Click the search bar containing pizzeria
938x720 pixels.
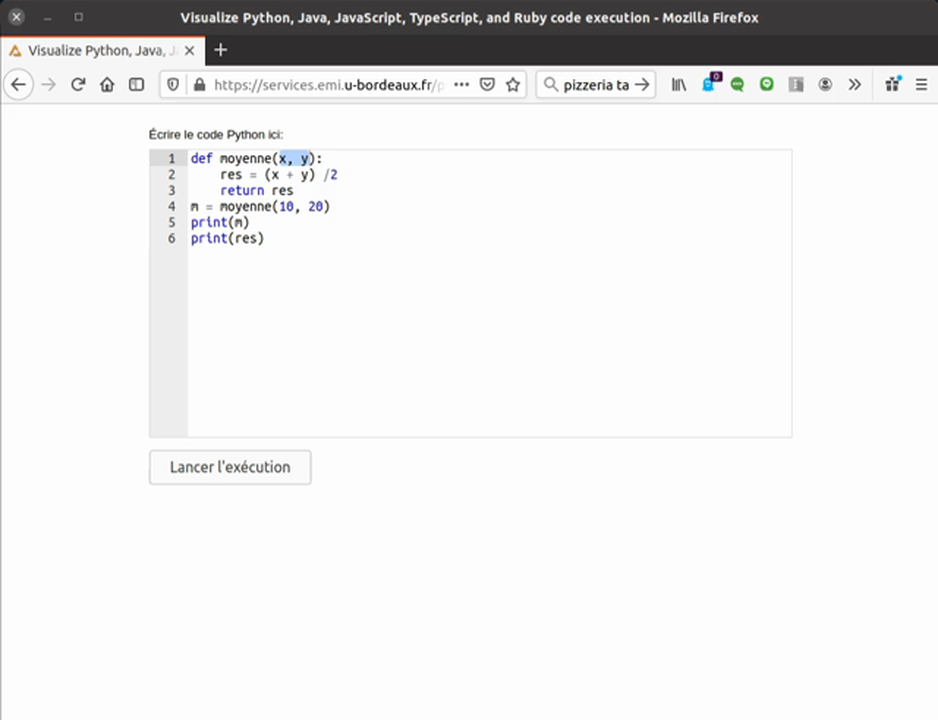pos(588,85)
